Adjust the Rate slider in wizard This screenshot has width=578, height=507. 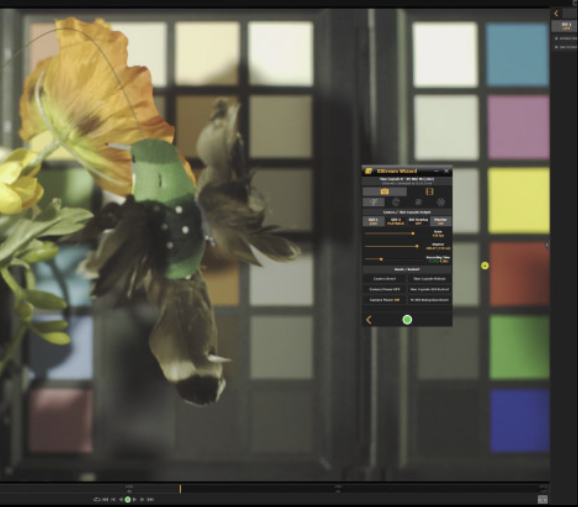413,233
